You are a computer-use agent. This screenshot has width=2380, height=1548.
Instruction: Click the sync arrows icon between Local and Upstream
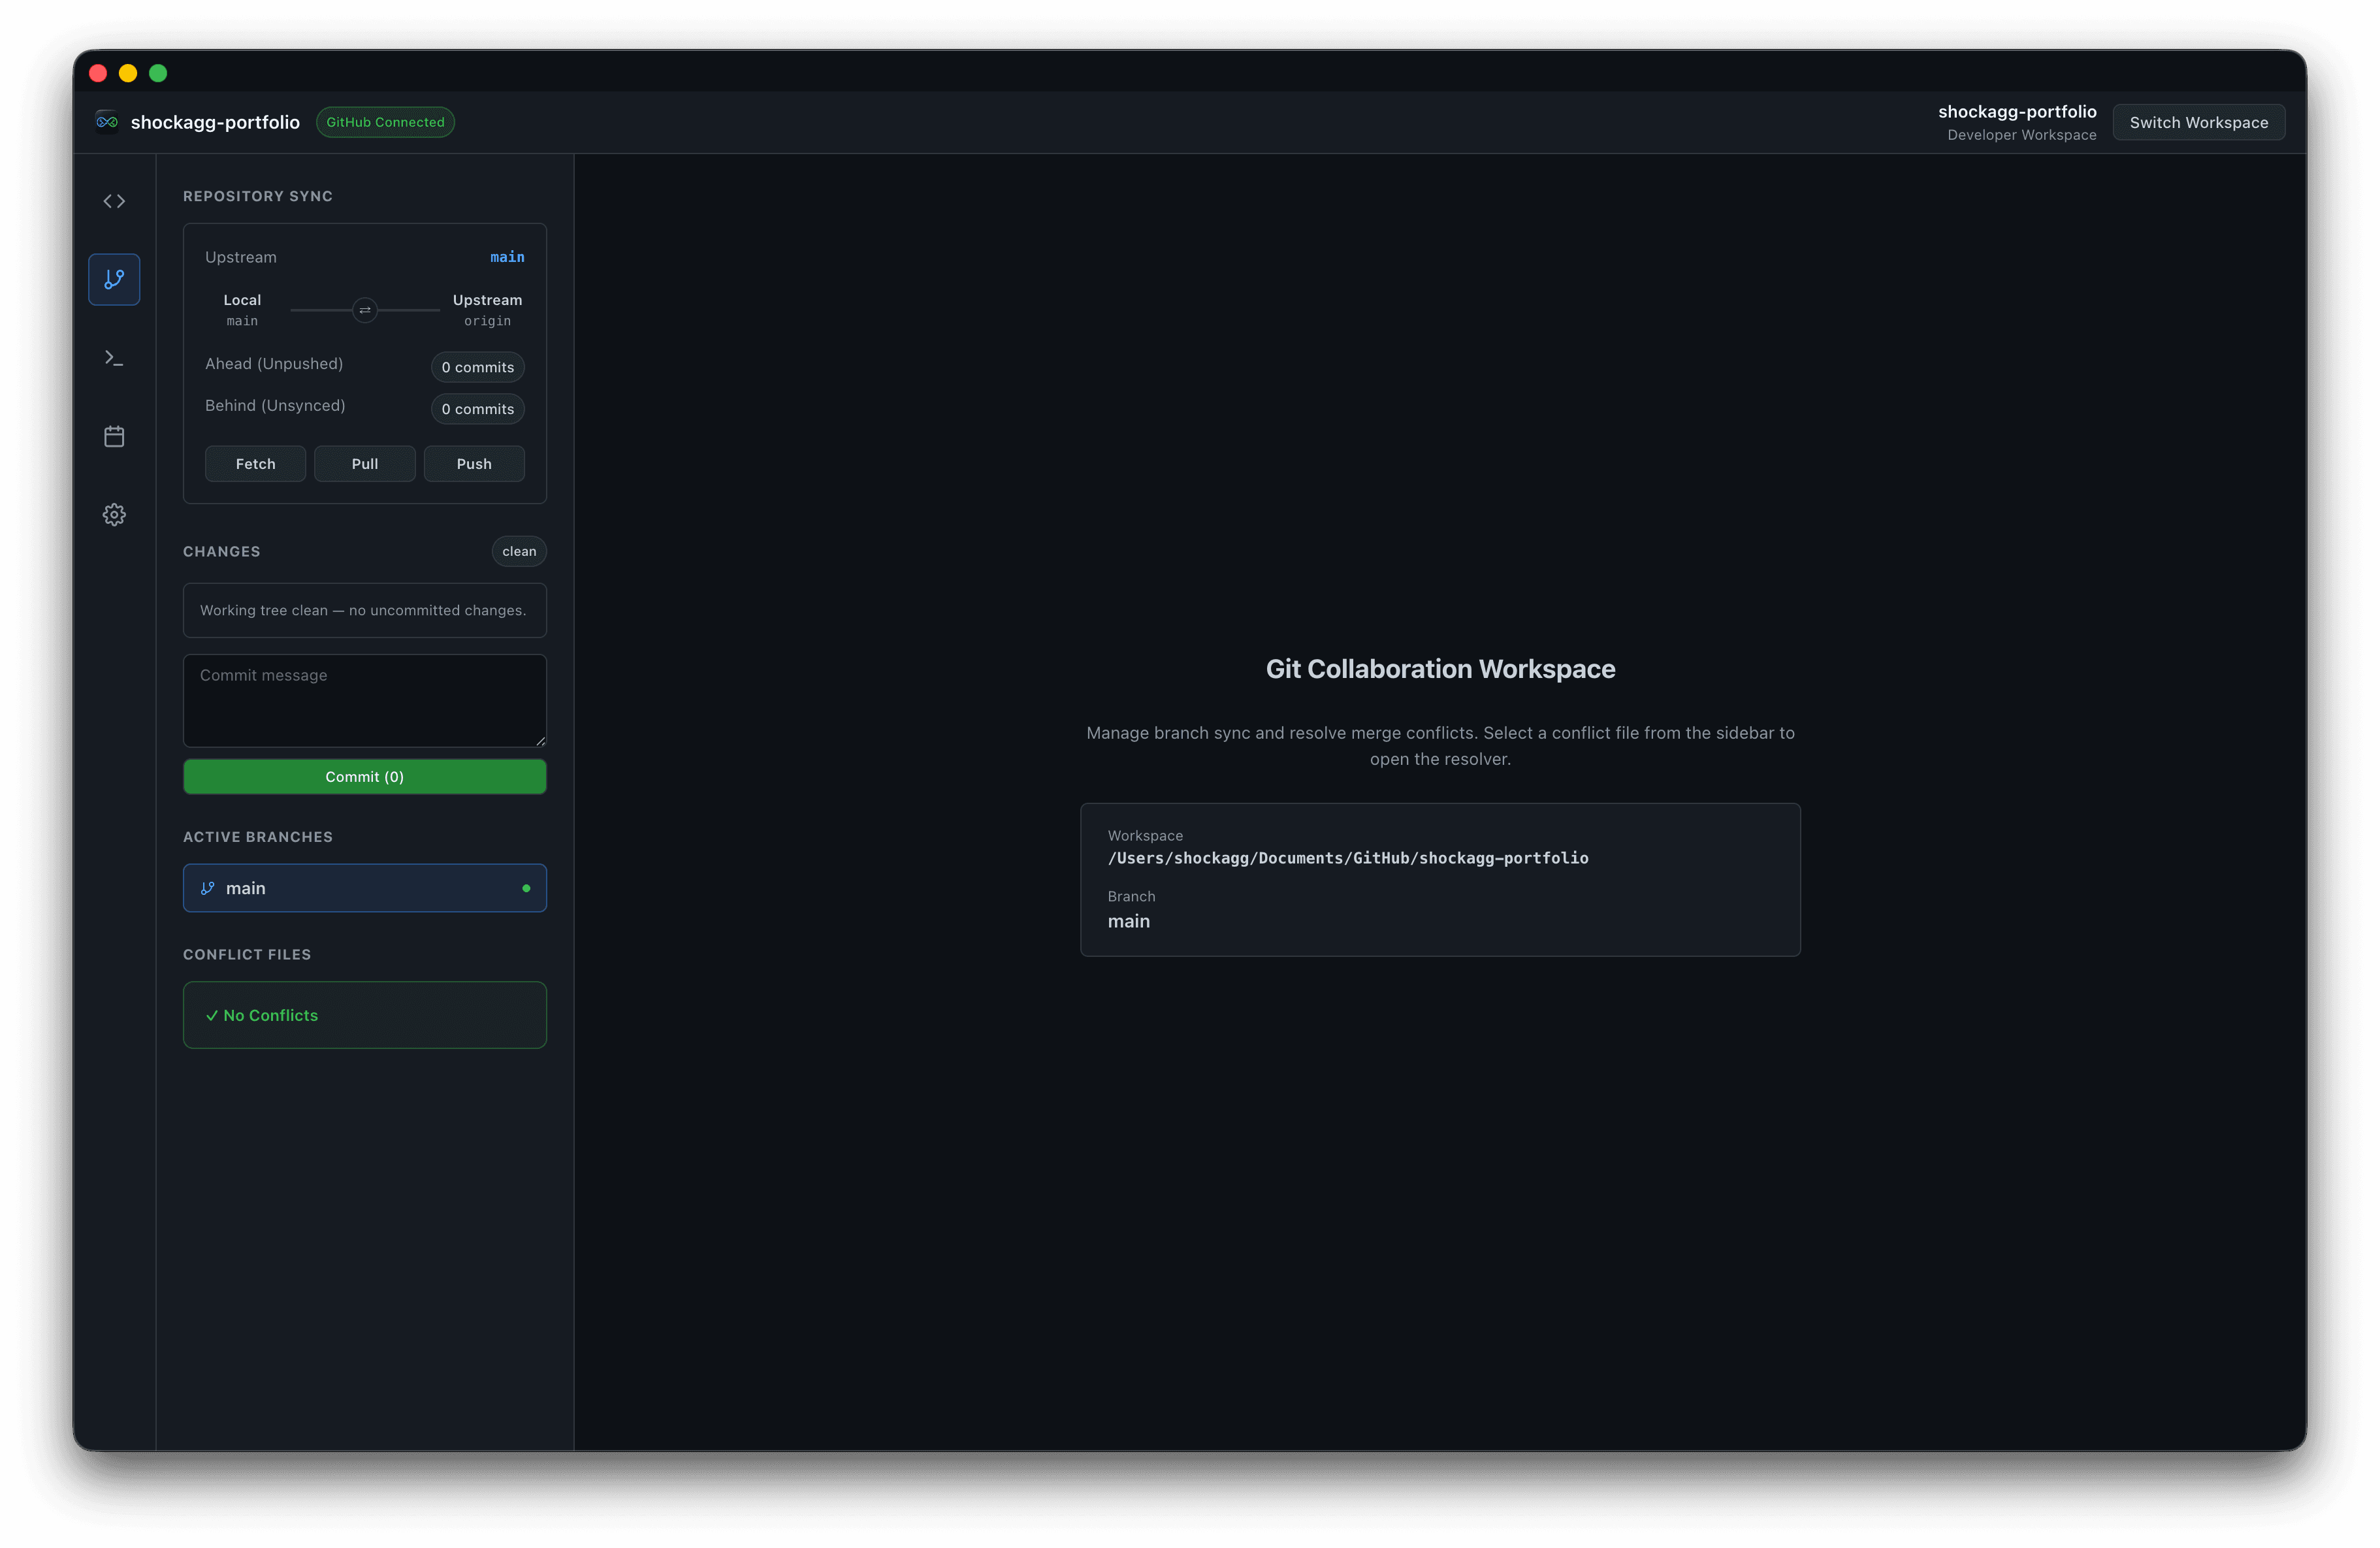(365, 310)
